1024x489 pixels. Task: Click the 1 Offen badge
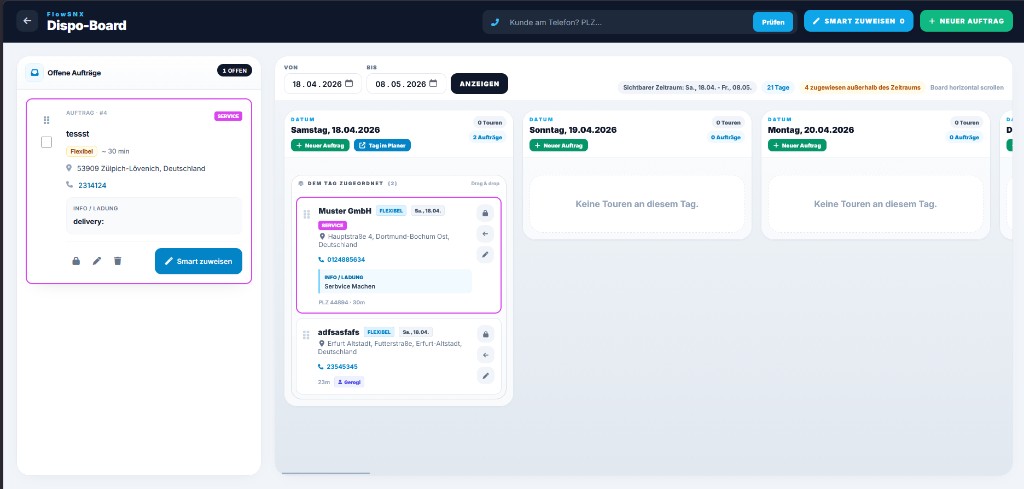point(234,71)
